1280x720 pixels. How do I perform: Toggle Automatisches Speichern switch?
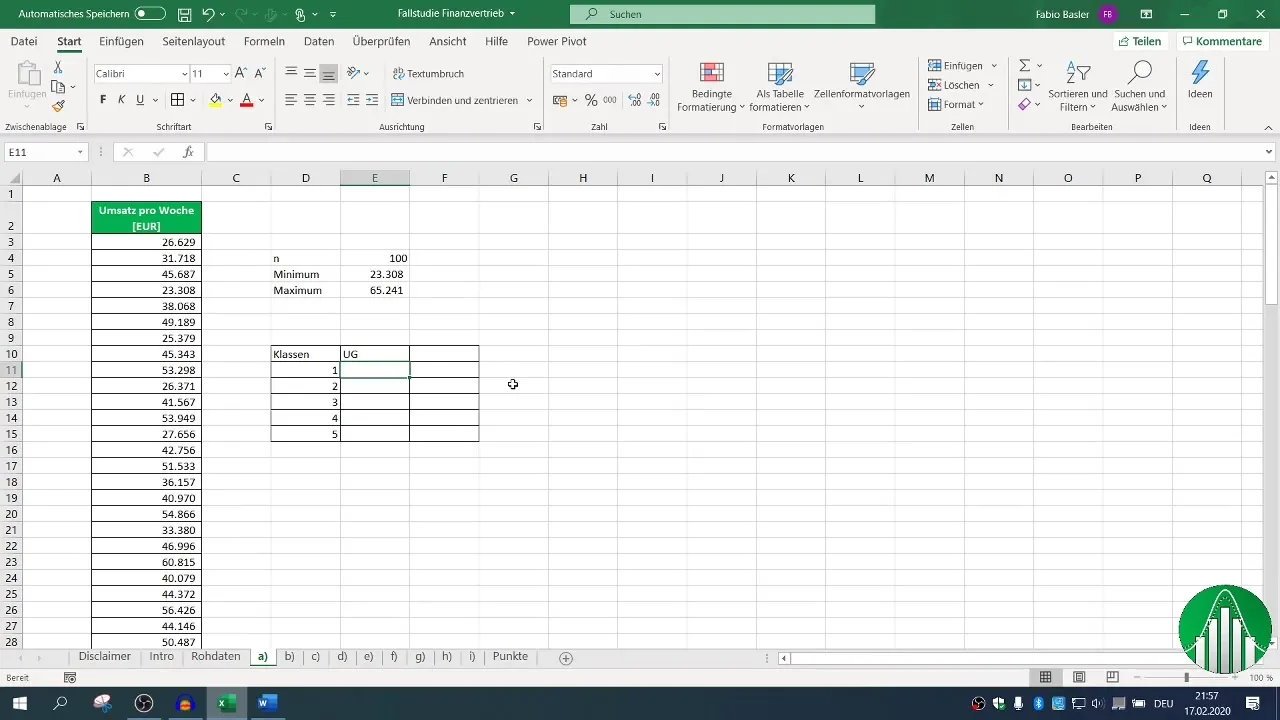click(x=150, y=14)
